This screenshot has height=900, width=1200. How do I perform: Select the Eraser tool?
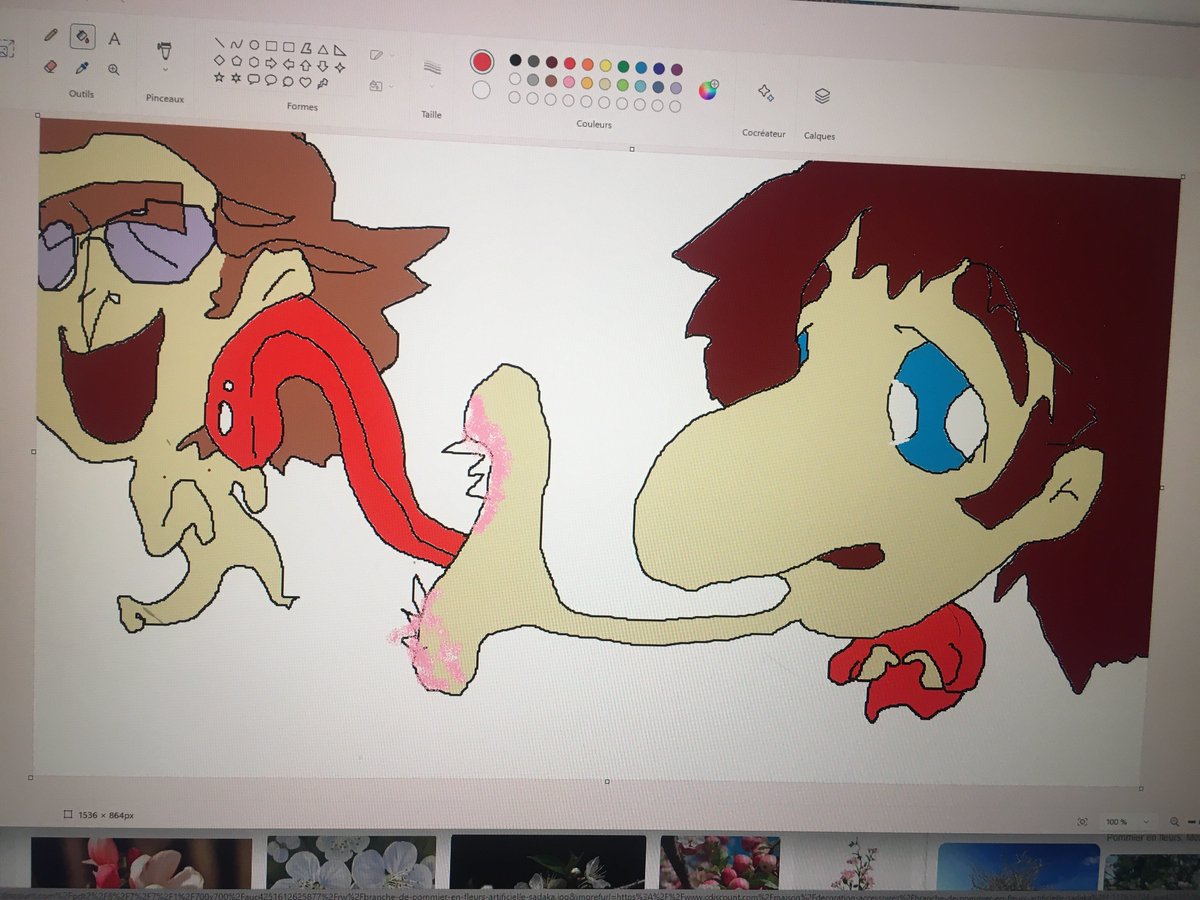pyautogui.click(x=50, y=66)
